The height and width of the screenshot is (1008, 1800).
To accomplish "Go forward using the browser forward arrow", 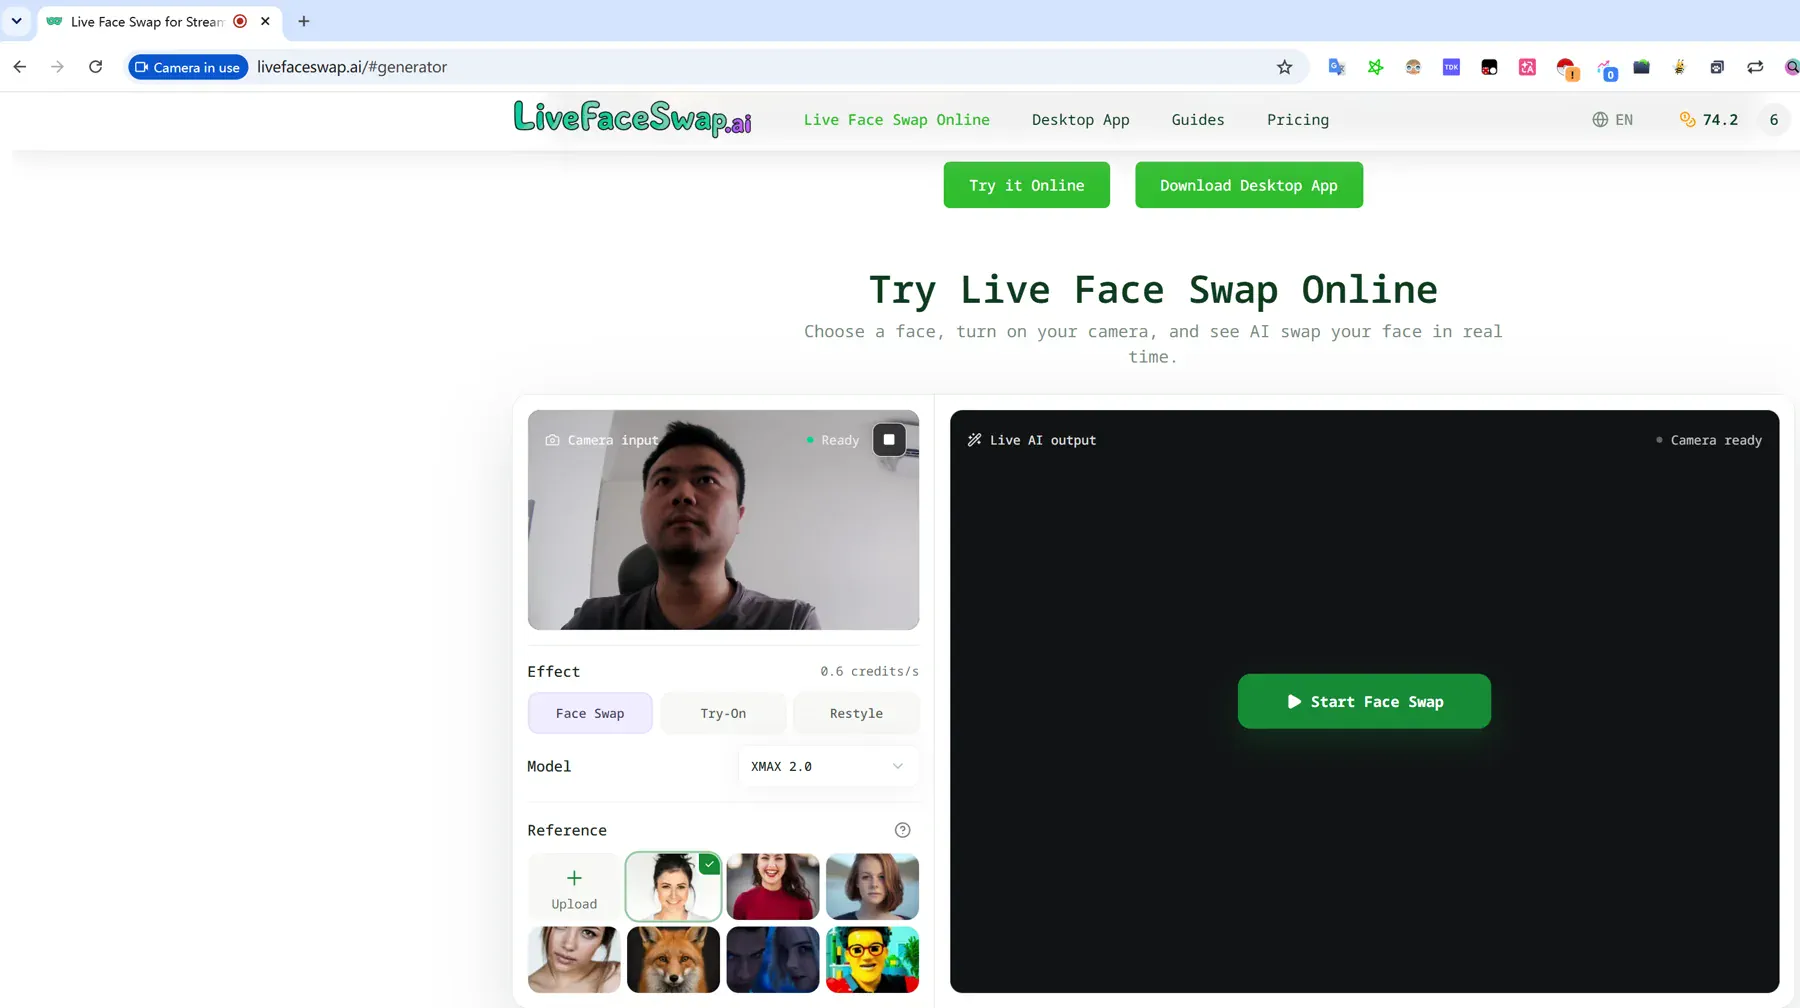I will [x=57, y=67].
